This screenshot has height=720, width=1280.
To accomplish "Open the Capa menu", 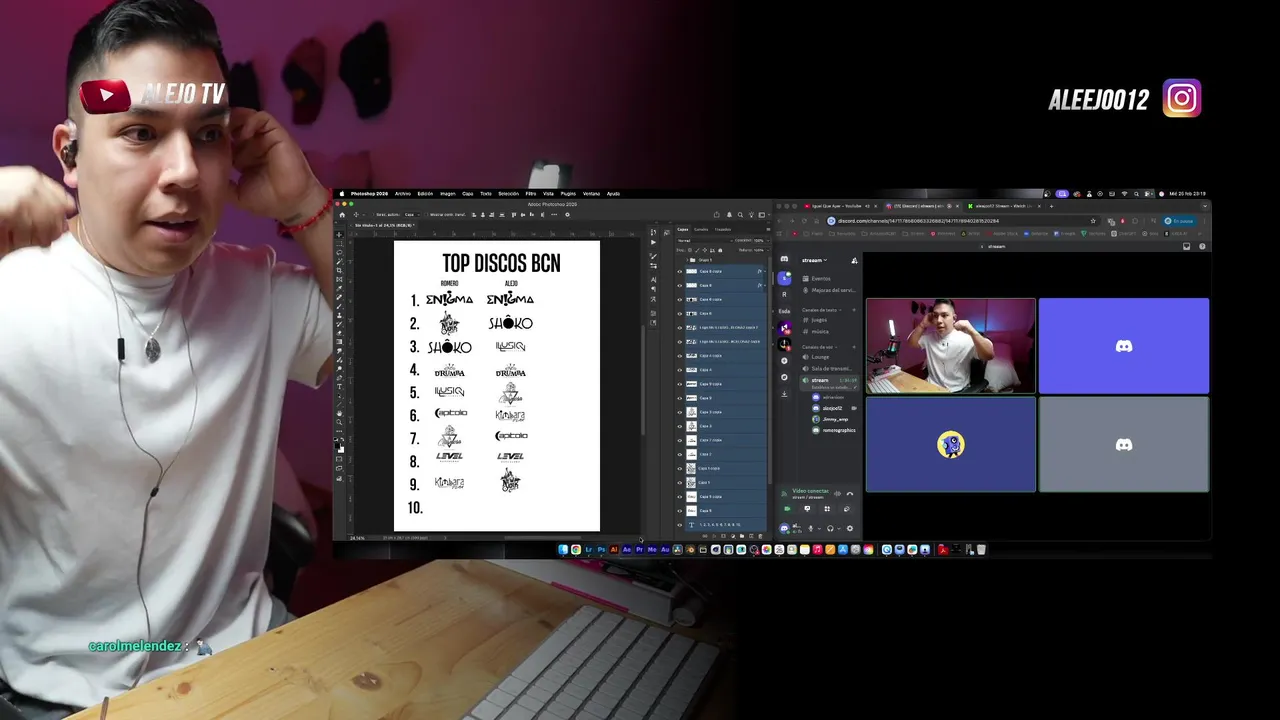I will (x=468, y=194).
